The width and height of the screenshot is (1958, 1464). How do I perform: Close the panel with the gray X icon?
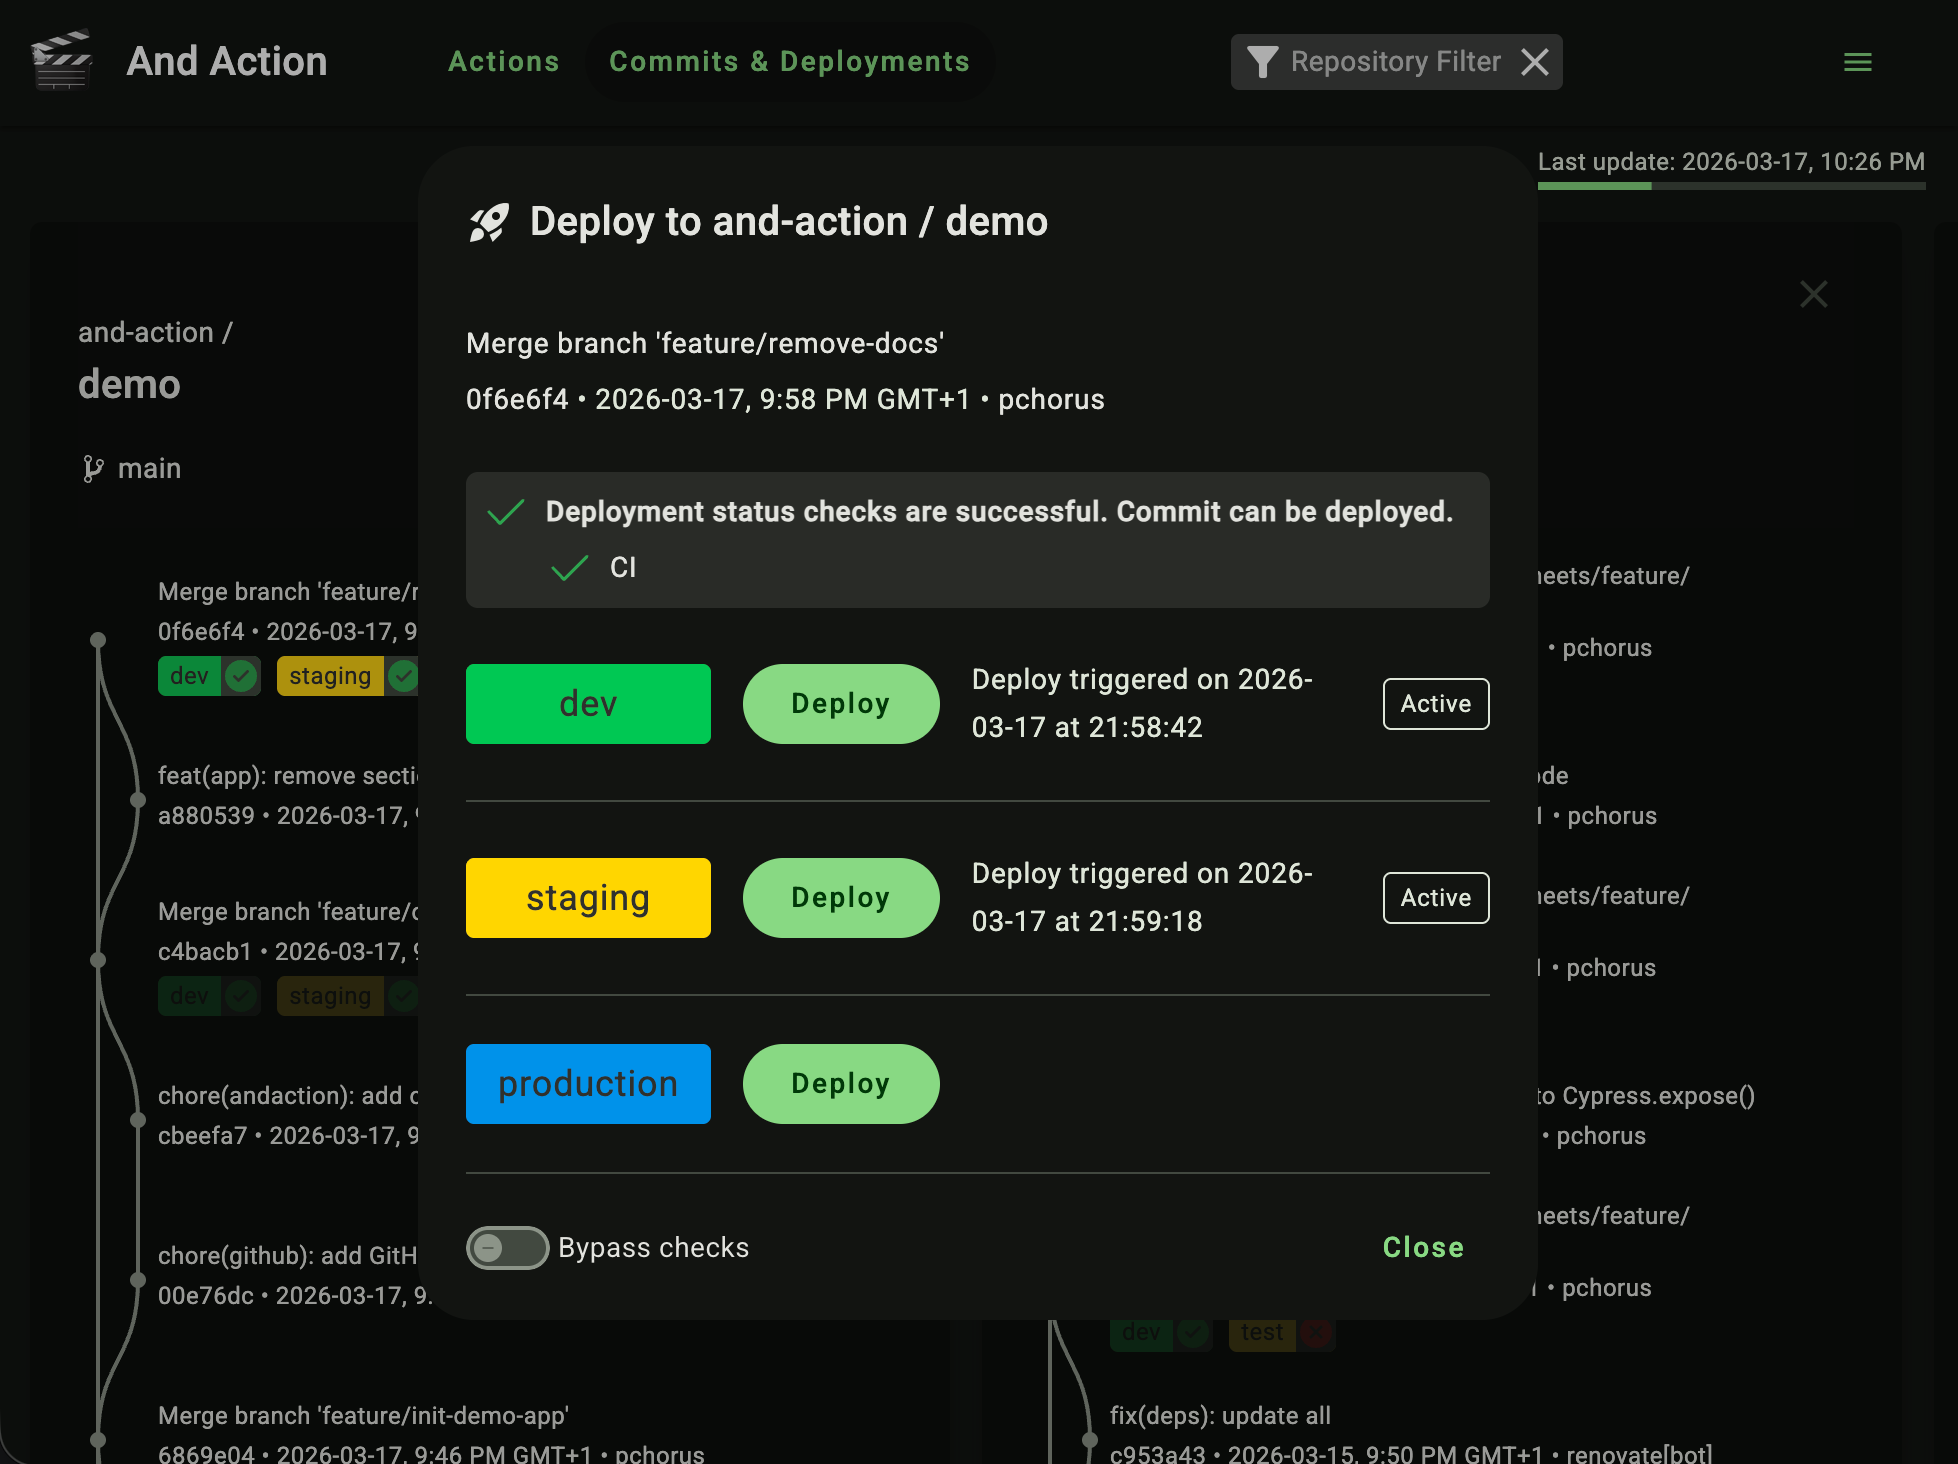(1813, 294)
